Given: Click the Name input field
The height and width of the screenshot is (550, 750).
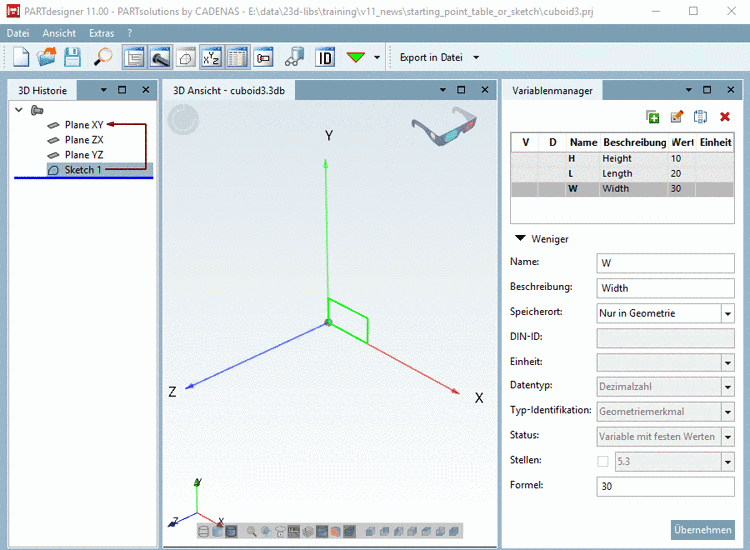Looking at the screenshot, I should [x=665, y=263].
